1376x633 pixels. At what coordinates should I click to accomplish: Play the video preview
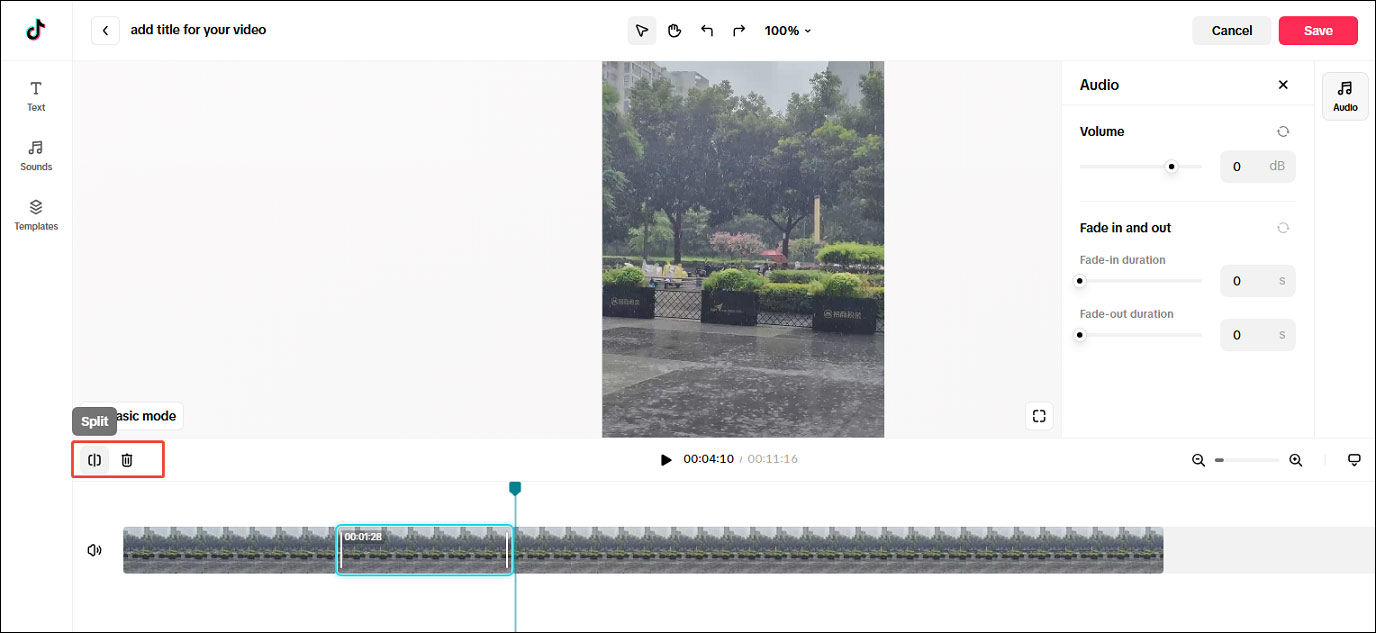[x=666, y=460]
